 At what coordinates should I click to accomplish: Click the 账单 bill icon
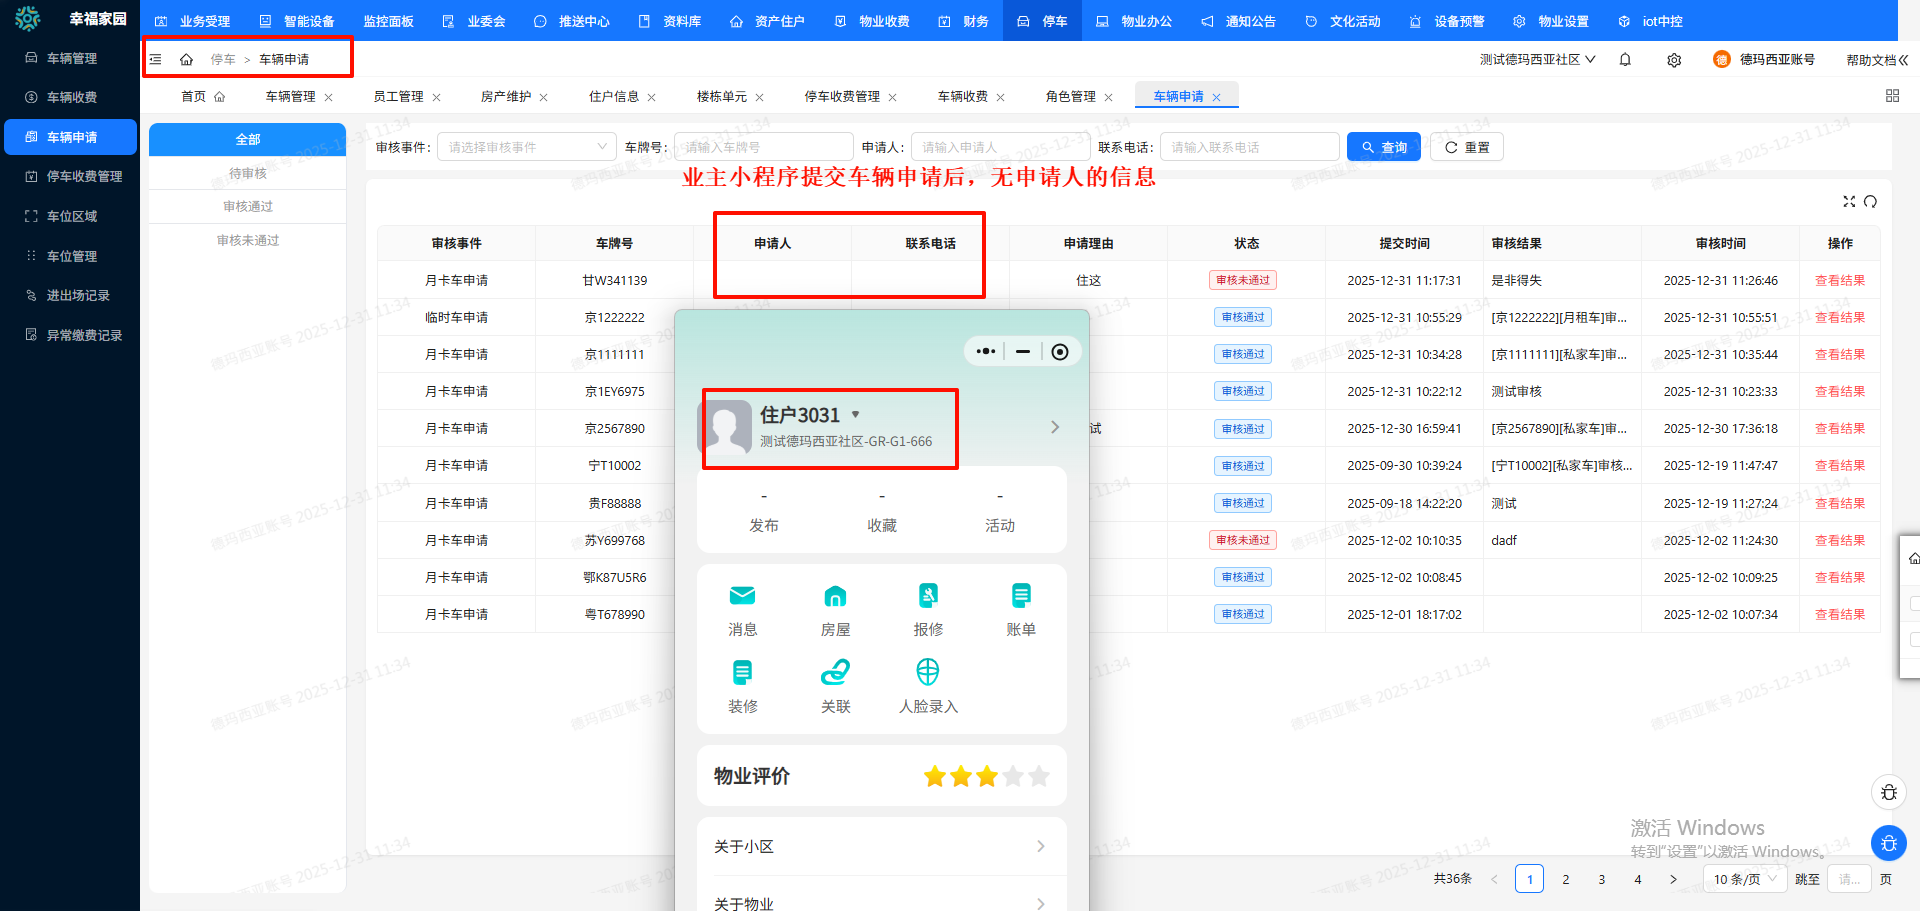[1021, 610]
